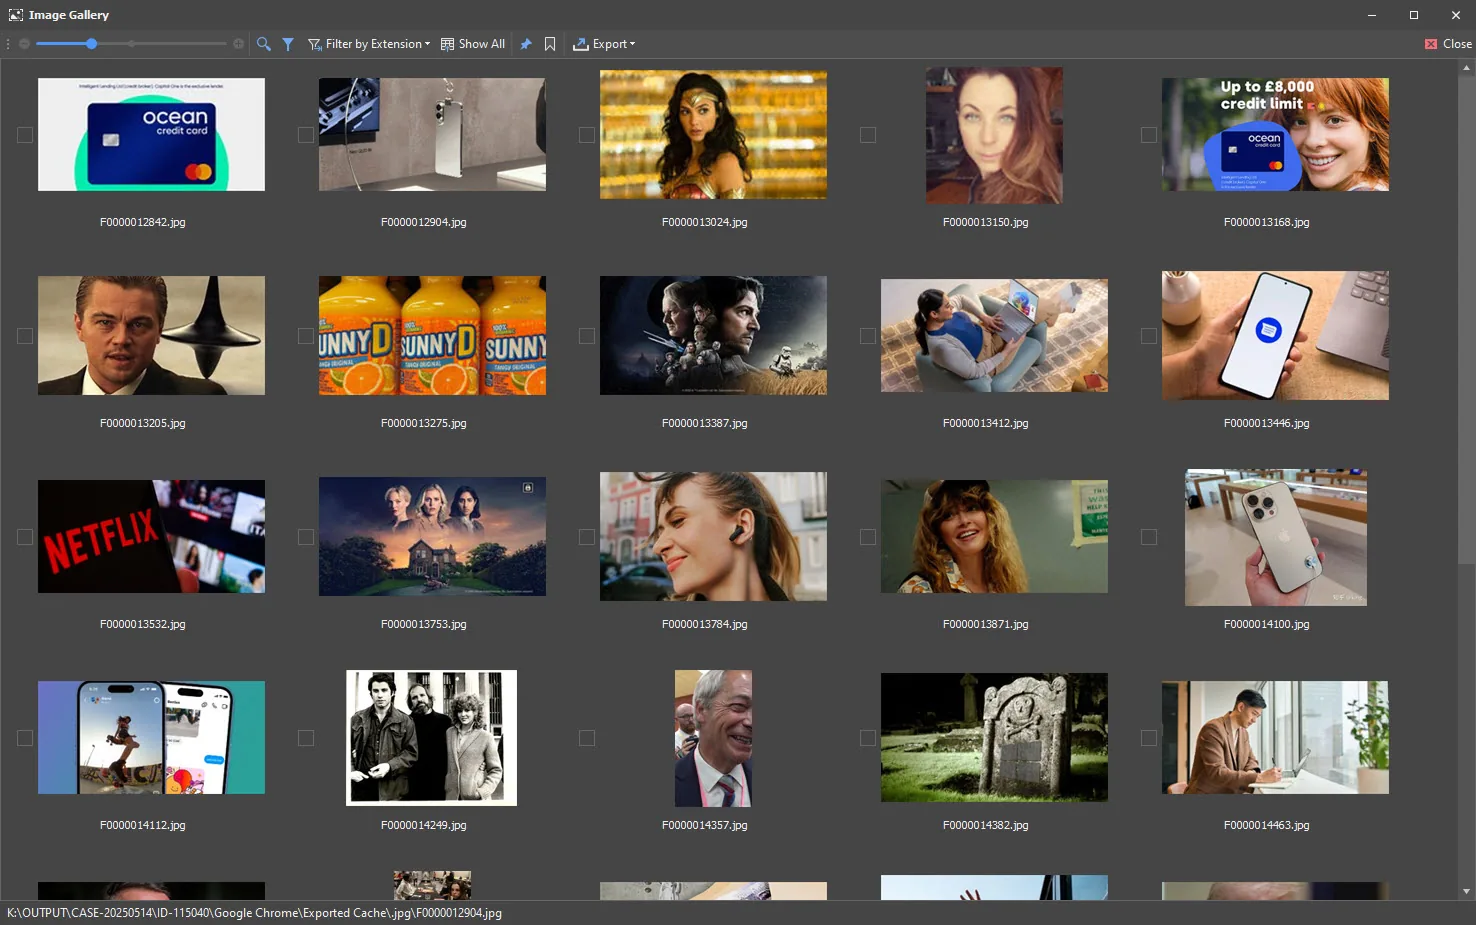Click the red Close icon at right
The image size is (1476, 925).
tap(1431, 44)
